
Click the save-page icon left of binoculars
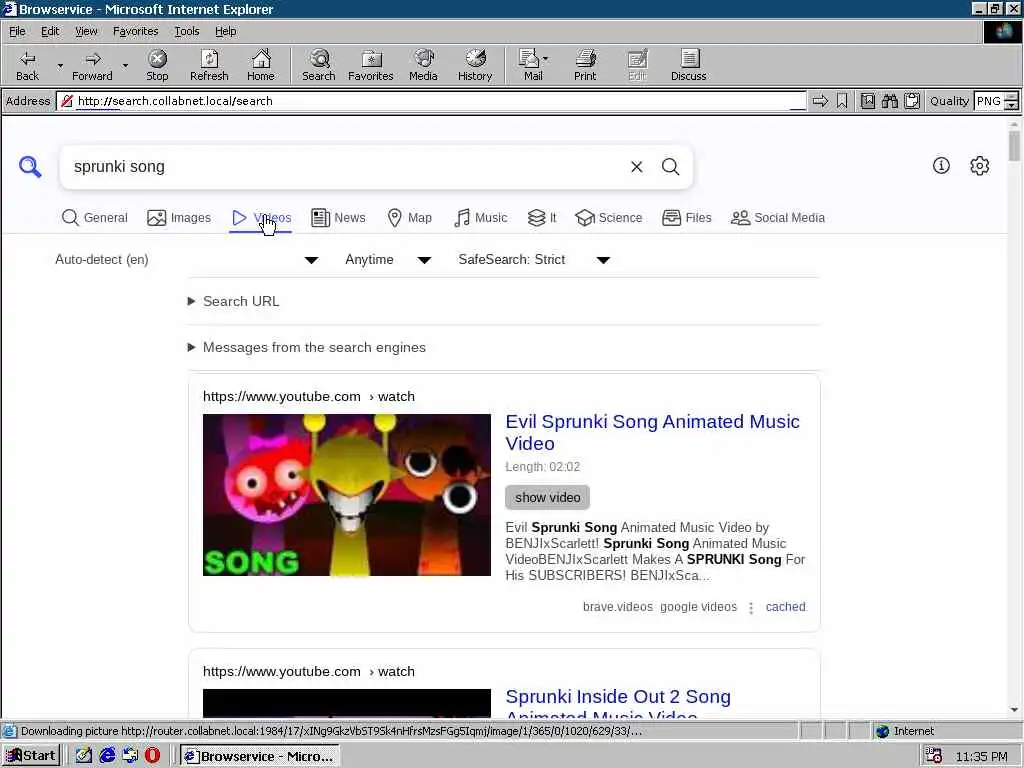pos(867,101)
